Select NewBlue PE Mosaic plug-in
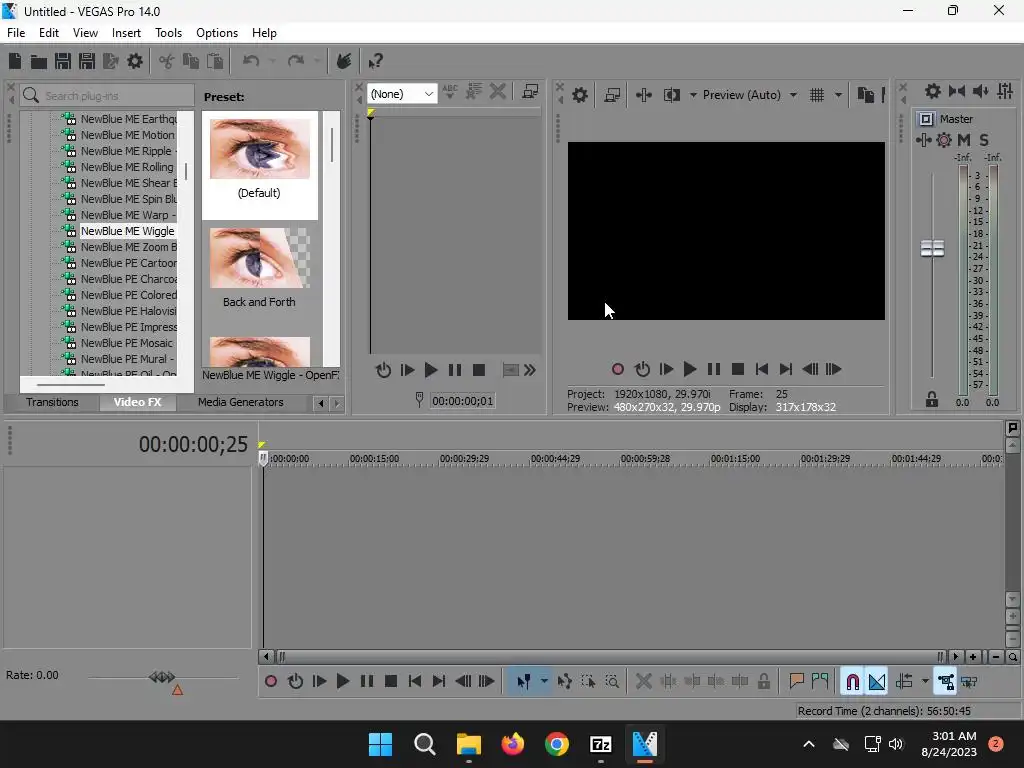This screenshot has height=768, width=1024. (x=127, y=343)
